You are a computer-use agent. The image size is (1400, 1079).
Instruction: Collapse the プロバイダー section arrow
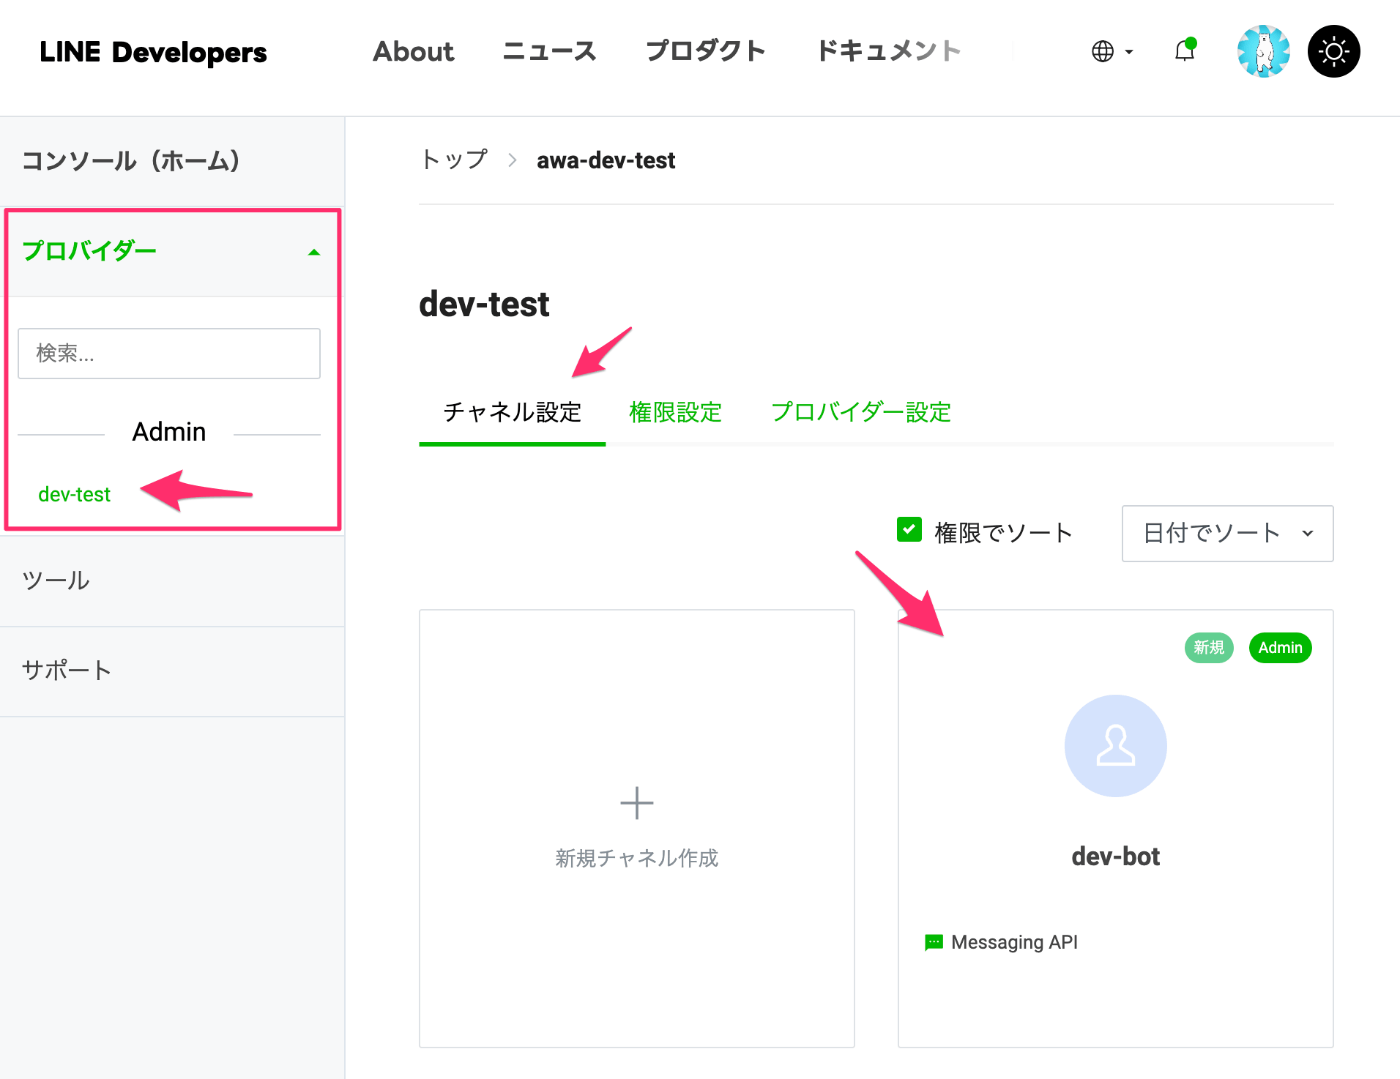click(314, 252)
